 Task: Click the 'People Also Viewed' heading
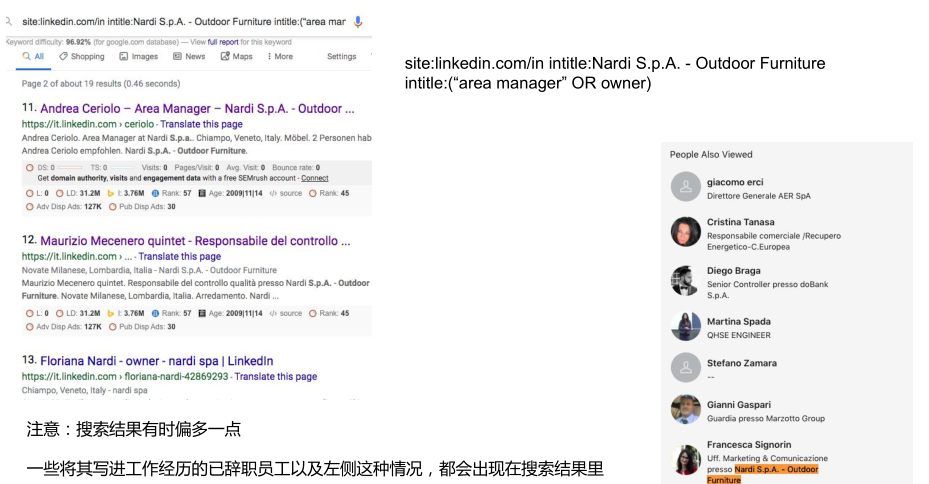pyautogui.click(x=711, y=155)
